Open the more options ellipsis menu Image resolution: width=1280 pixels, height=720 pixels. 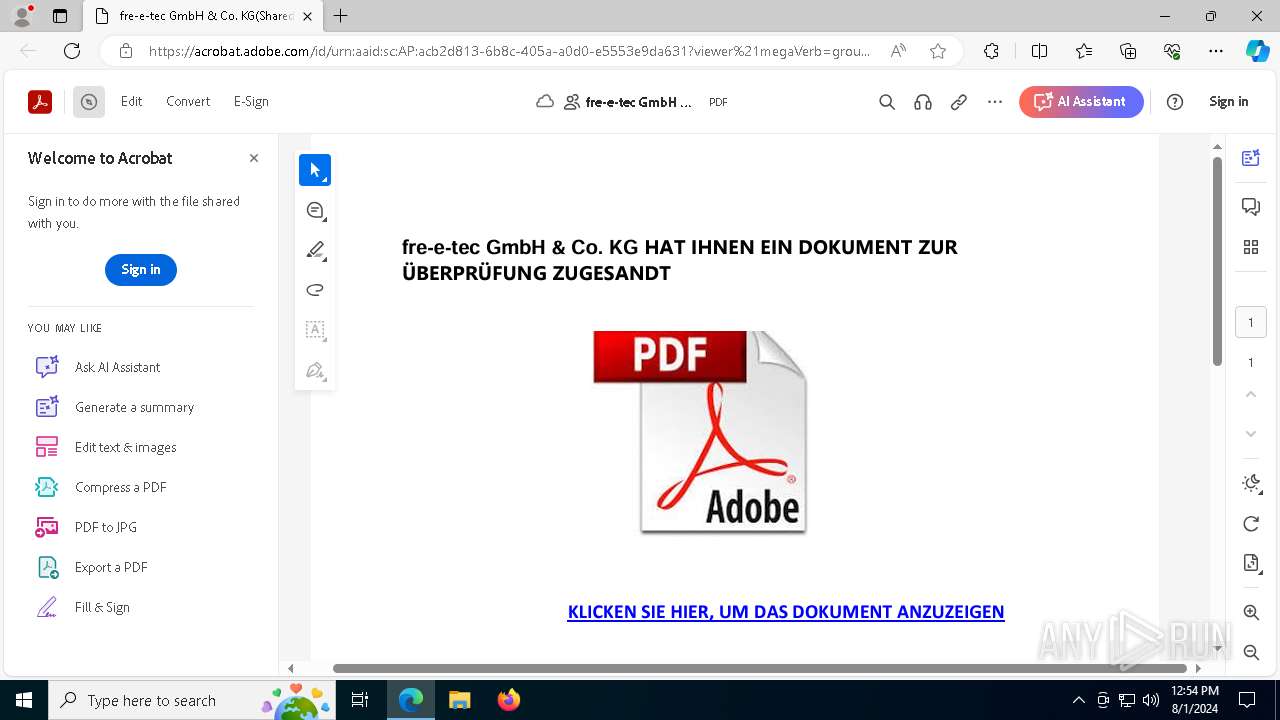(995, 102)
